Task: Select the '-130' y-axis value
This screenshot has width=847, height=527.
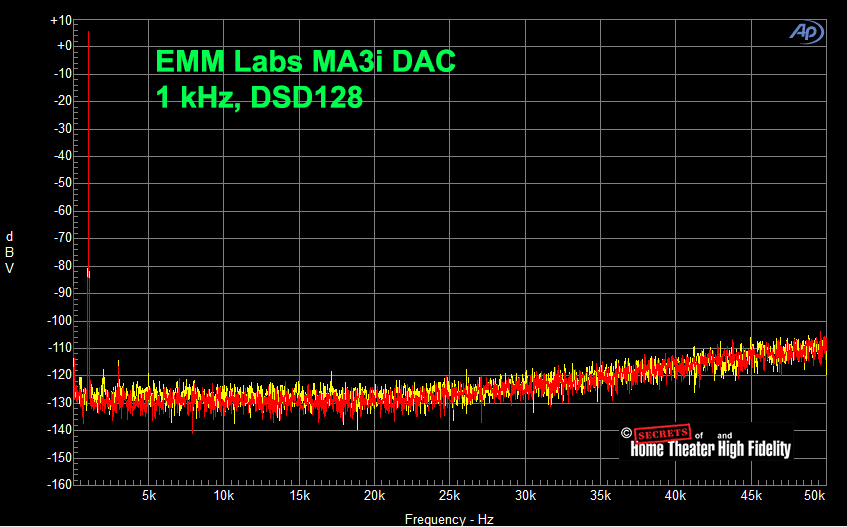Action: (x=59, y=403)
